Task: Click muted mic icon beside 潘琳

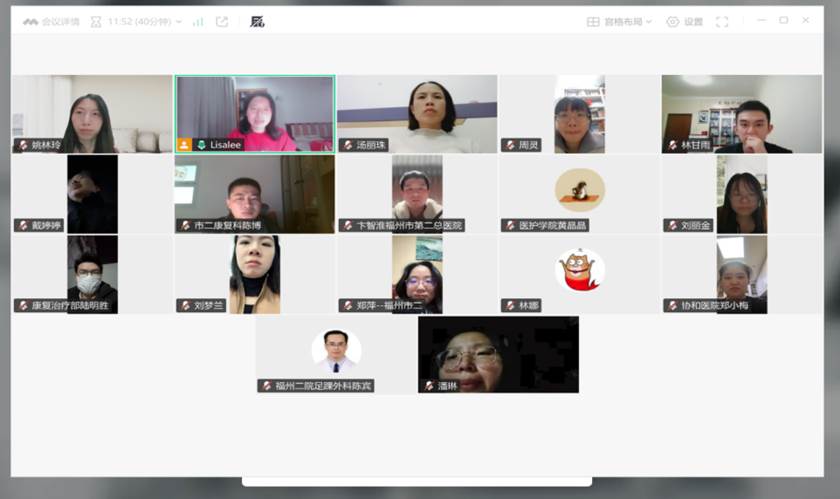Action: point(428,385)
